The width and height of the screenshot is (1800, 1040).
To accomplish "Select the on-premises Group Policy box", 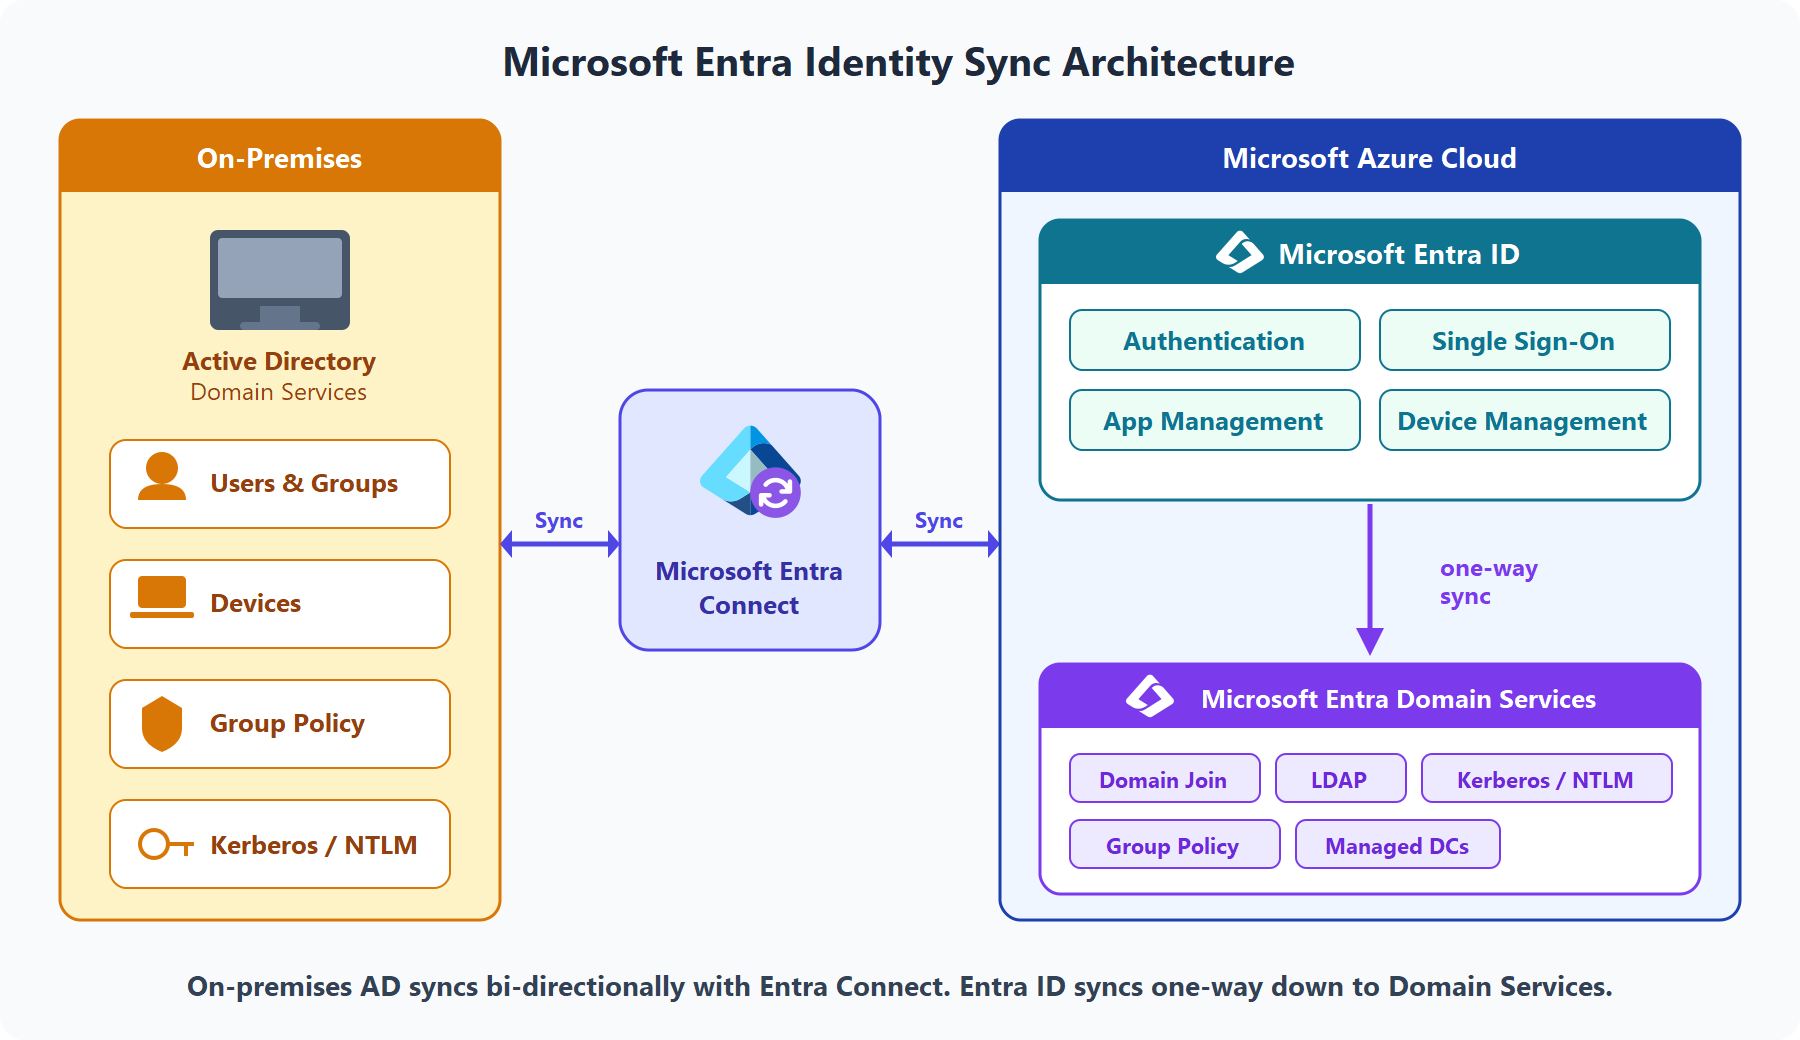I will pos(280,724).
